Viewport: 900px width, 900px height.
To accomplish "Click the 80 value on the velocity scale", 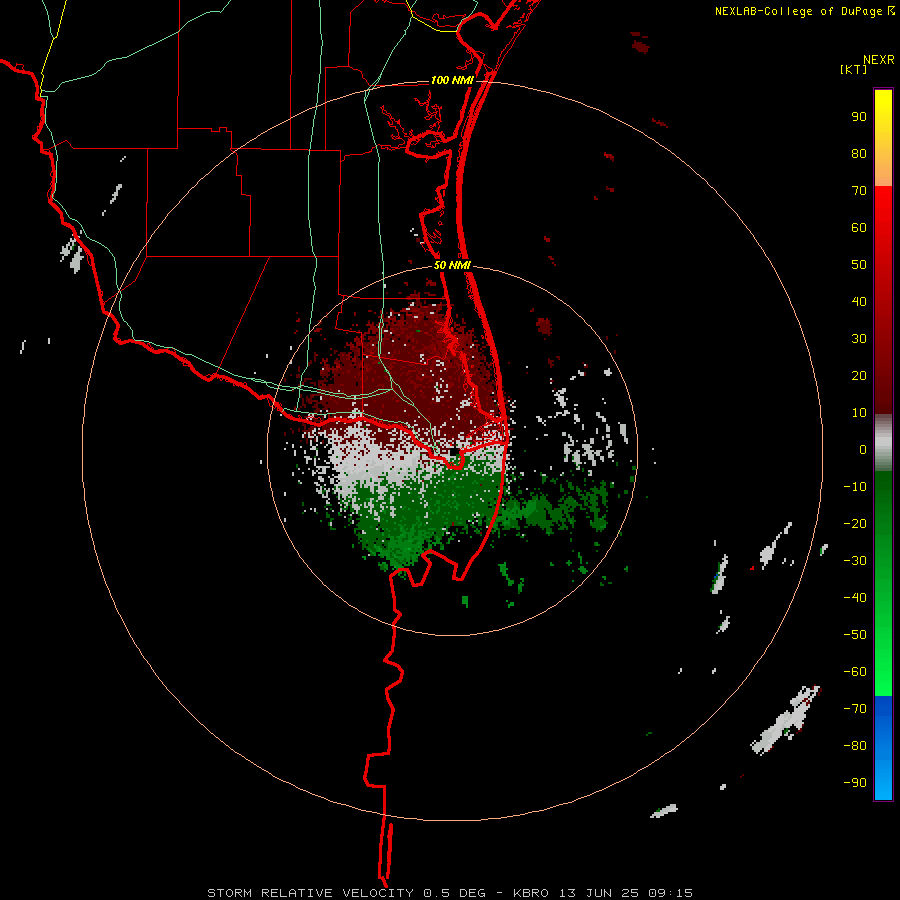I will click(x=859, y=154).
